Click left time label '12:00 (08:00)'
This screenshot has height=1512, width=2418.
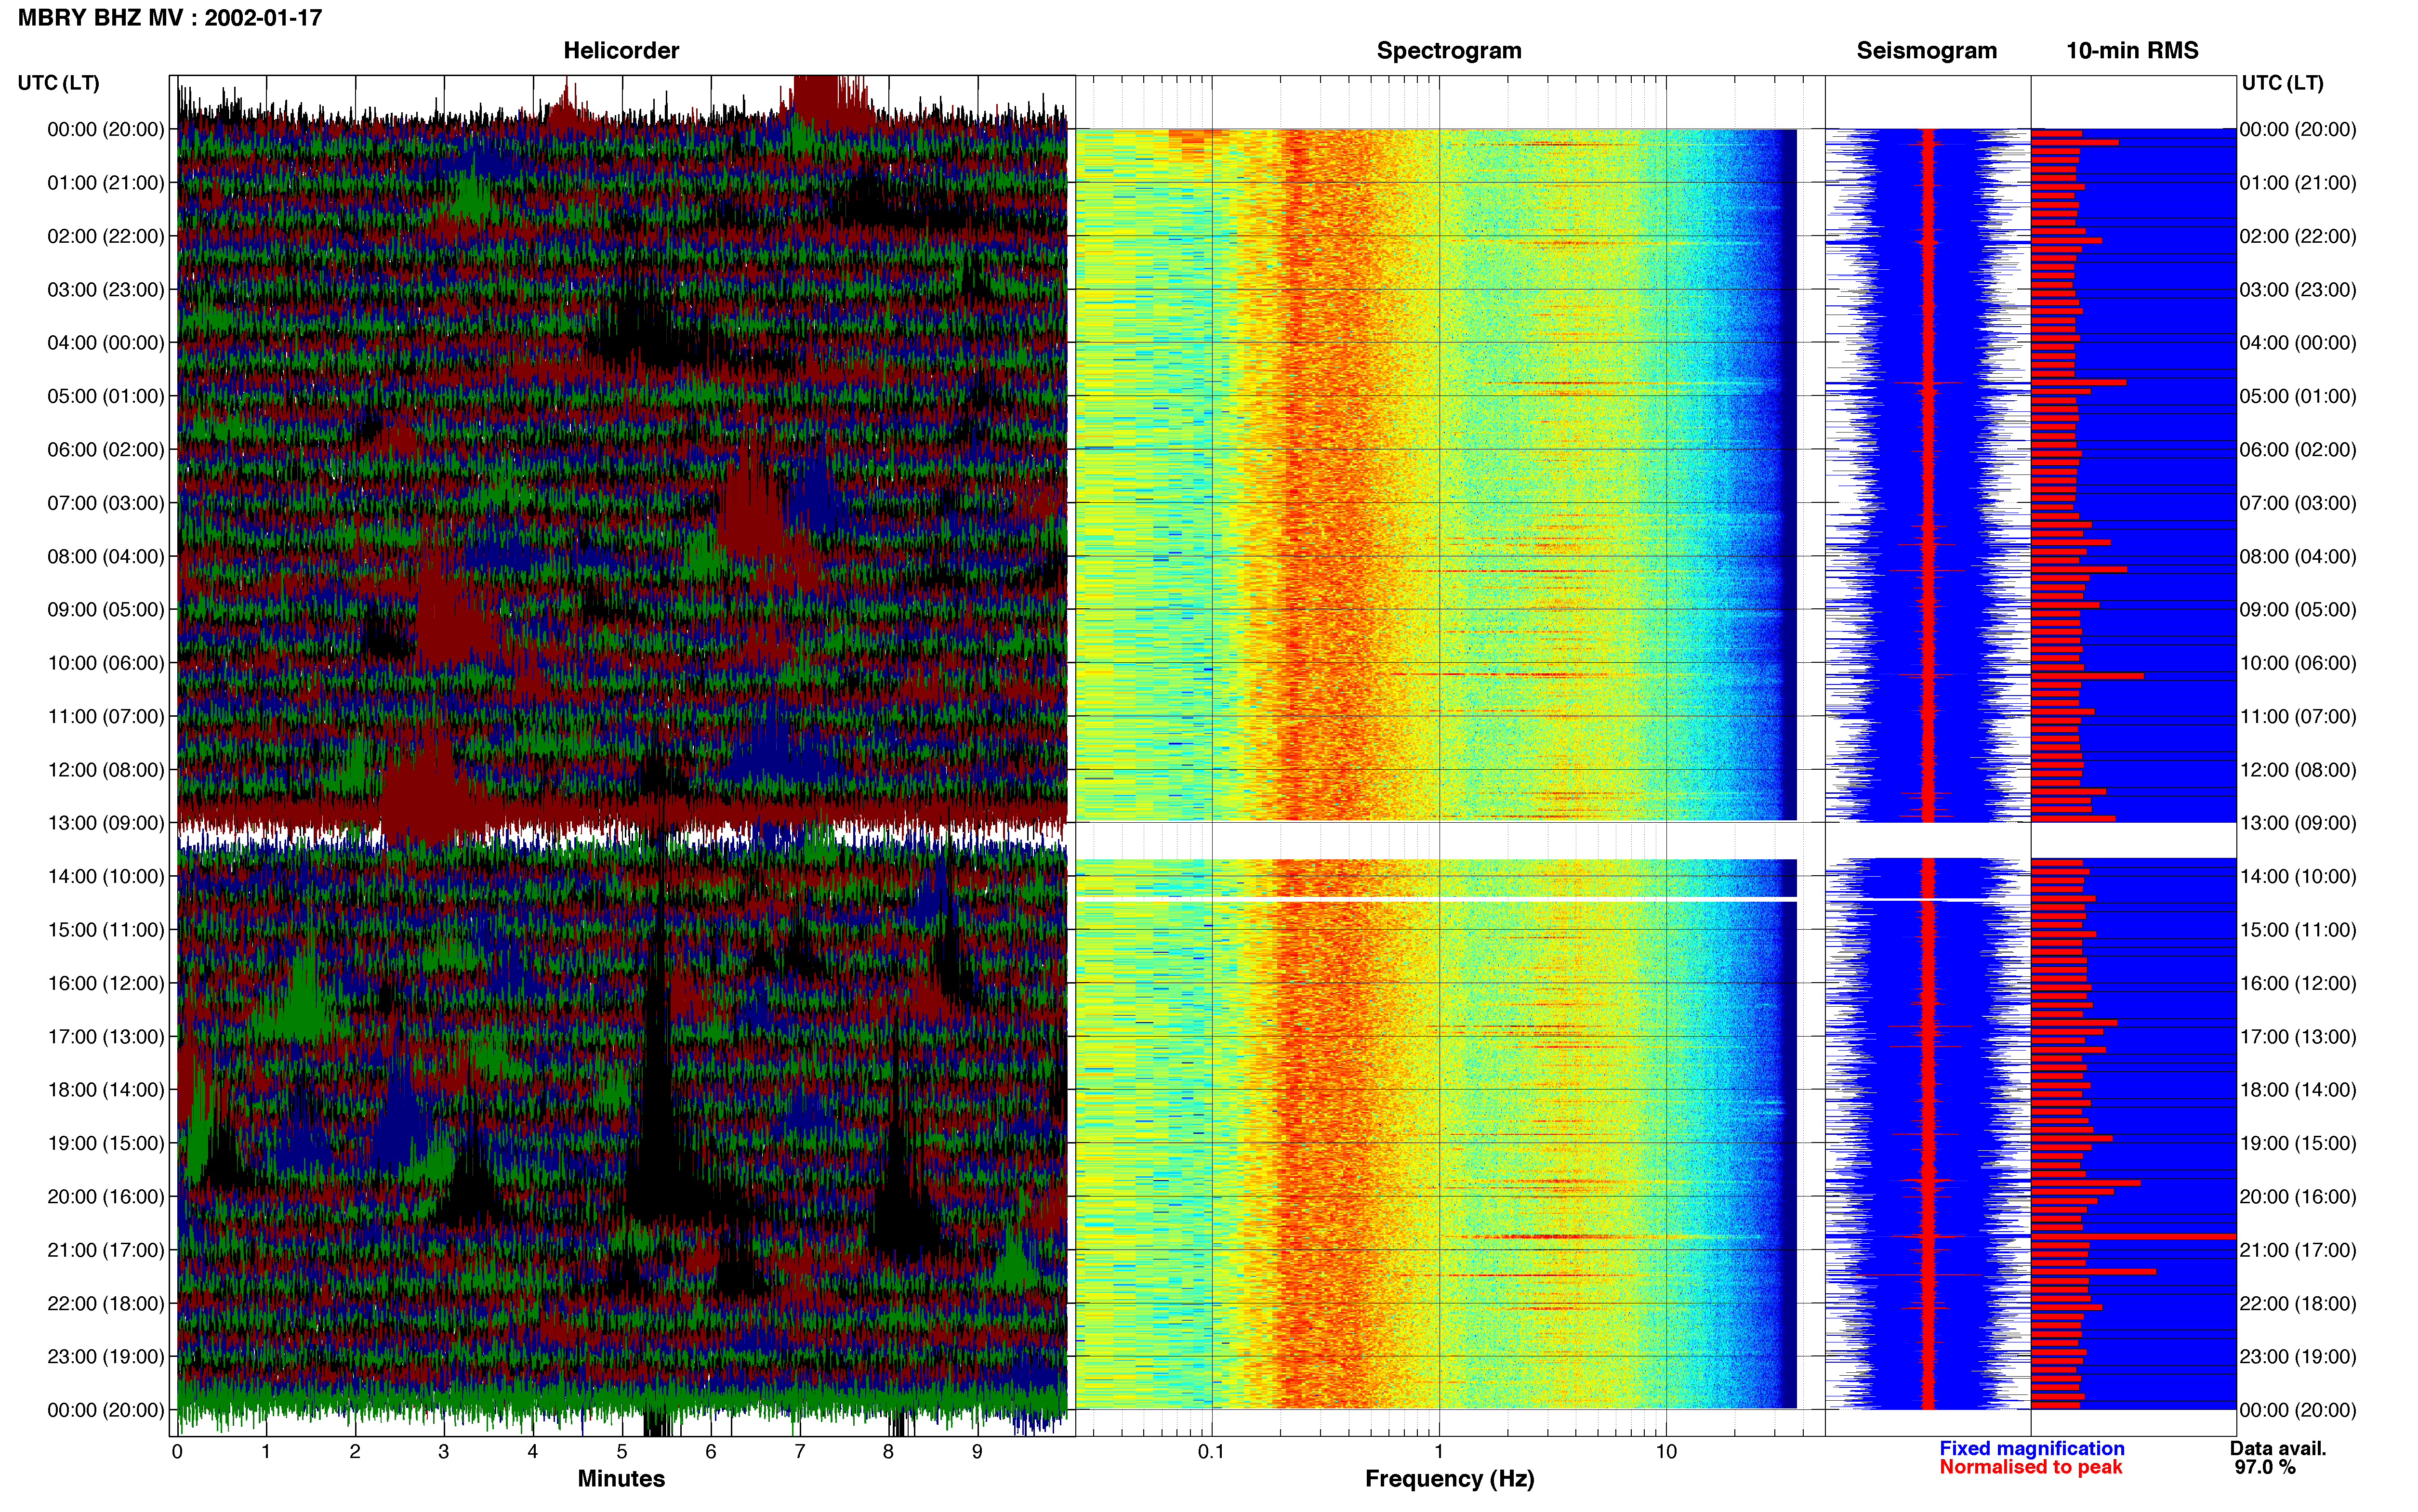click(106, 770)
